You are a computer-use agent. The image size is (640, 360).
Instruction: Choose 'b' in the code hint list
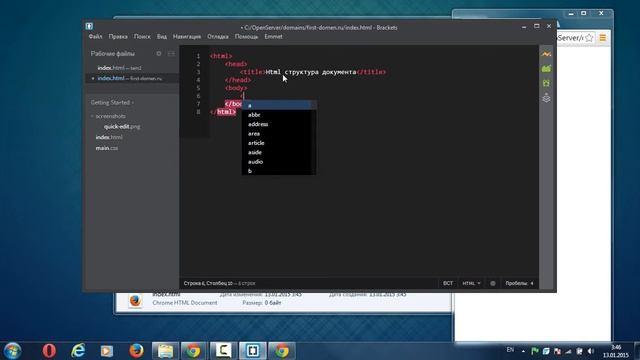coord(278,171)
